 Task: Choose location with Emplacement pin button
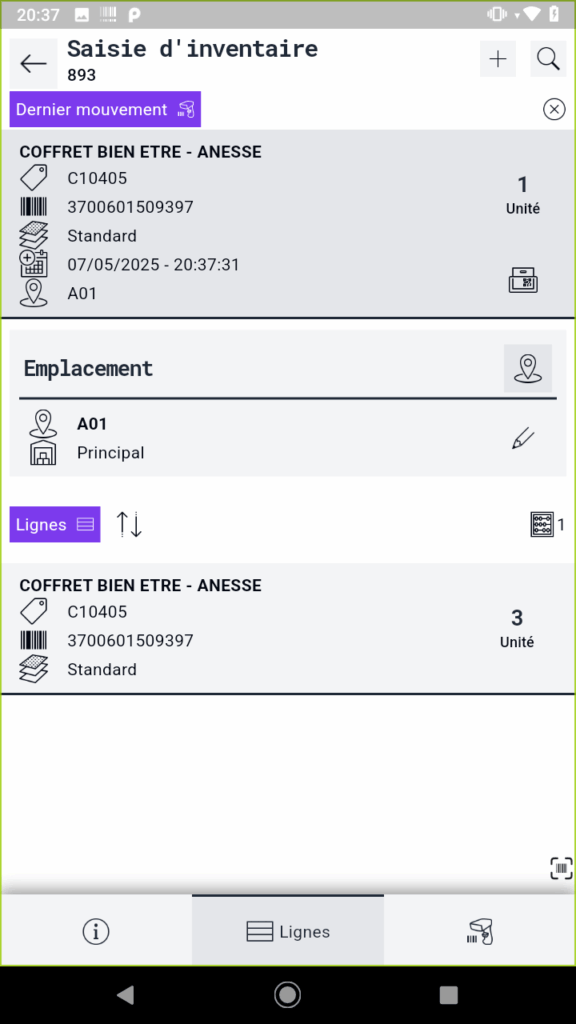[x=528, y=368]
